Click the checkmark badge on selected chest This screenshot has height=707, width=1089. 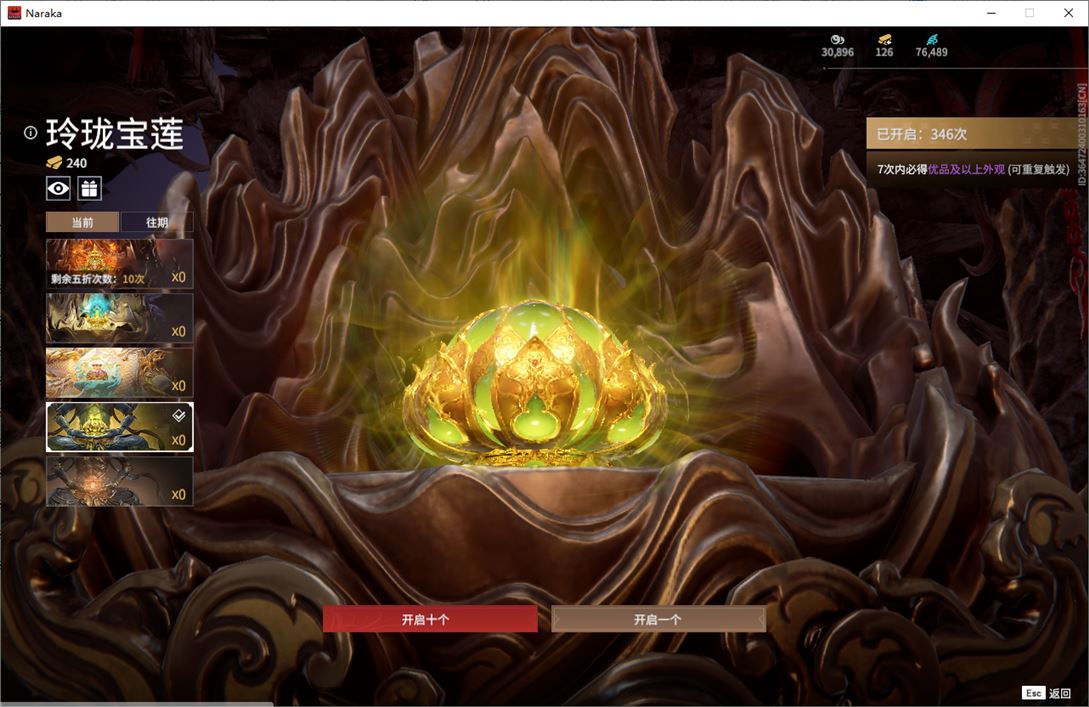(x=178, y=415)
